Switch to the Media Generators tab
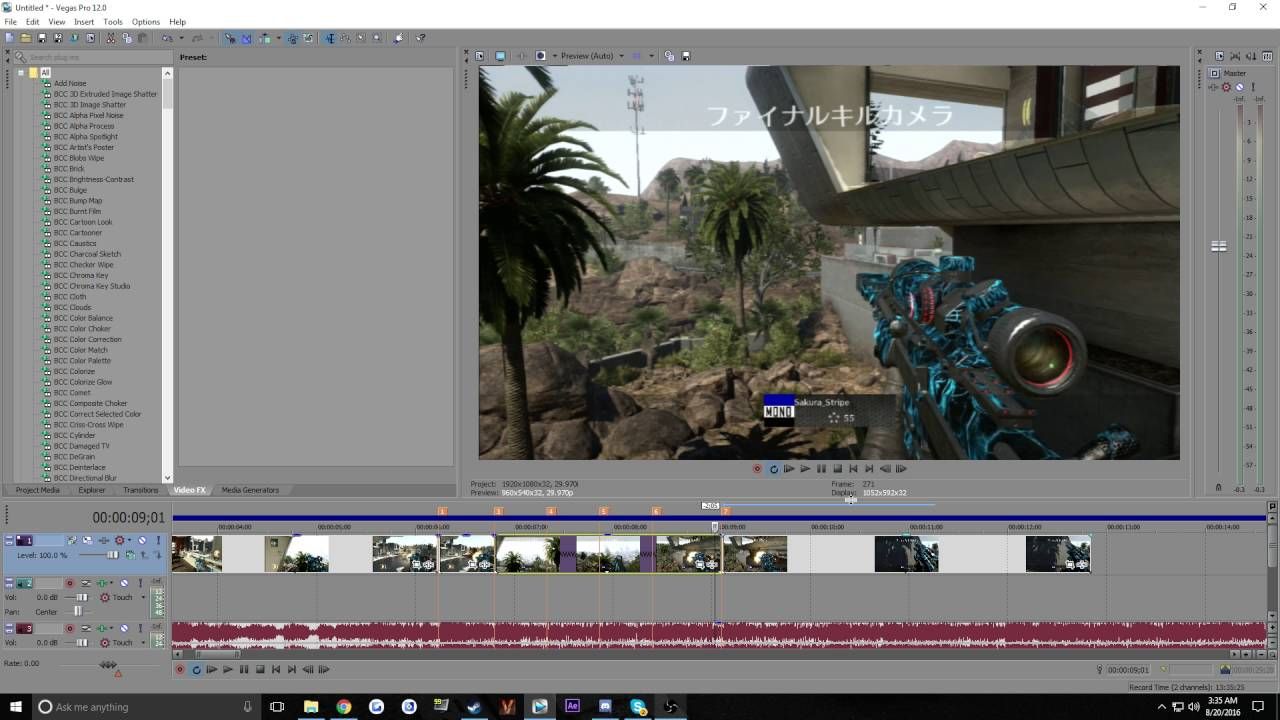The width and height of the screenshot is (1280, 720). 250,490
